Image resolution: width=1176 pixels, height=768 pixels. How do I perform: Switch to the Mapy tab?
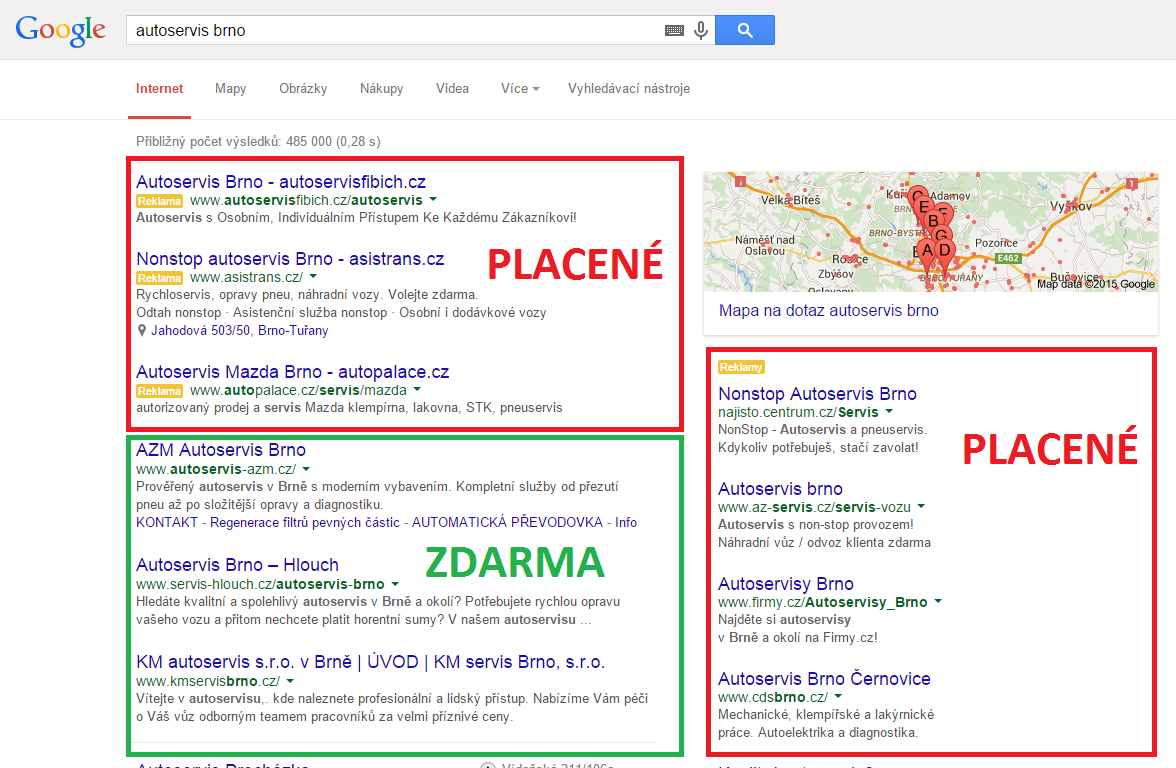click(x=230, y=88)
